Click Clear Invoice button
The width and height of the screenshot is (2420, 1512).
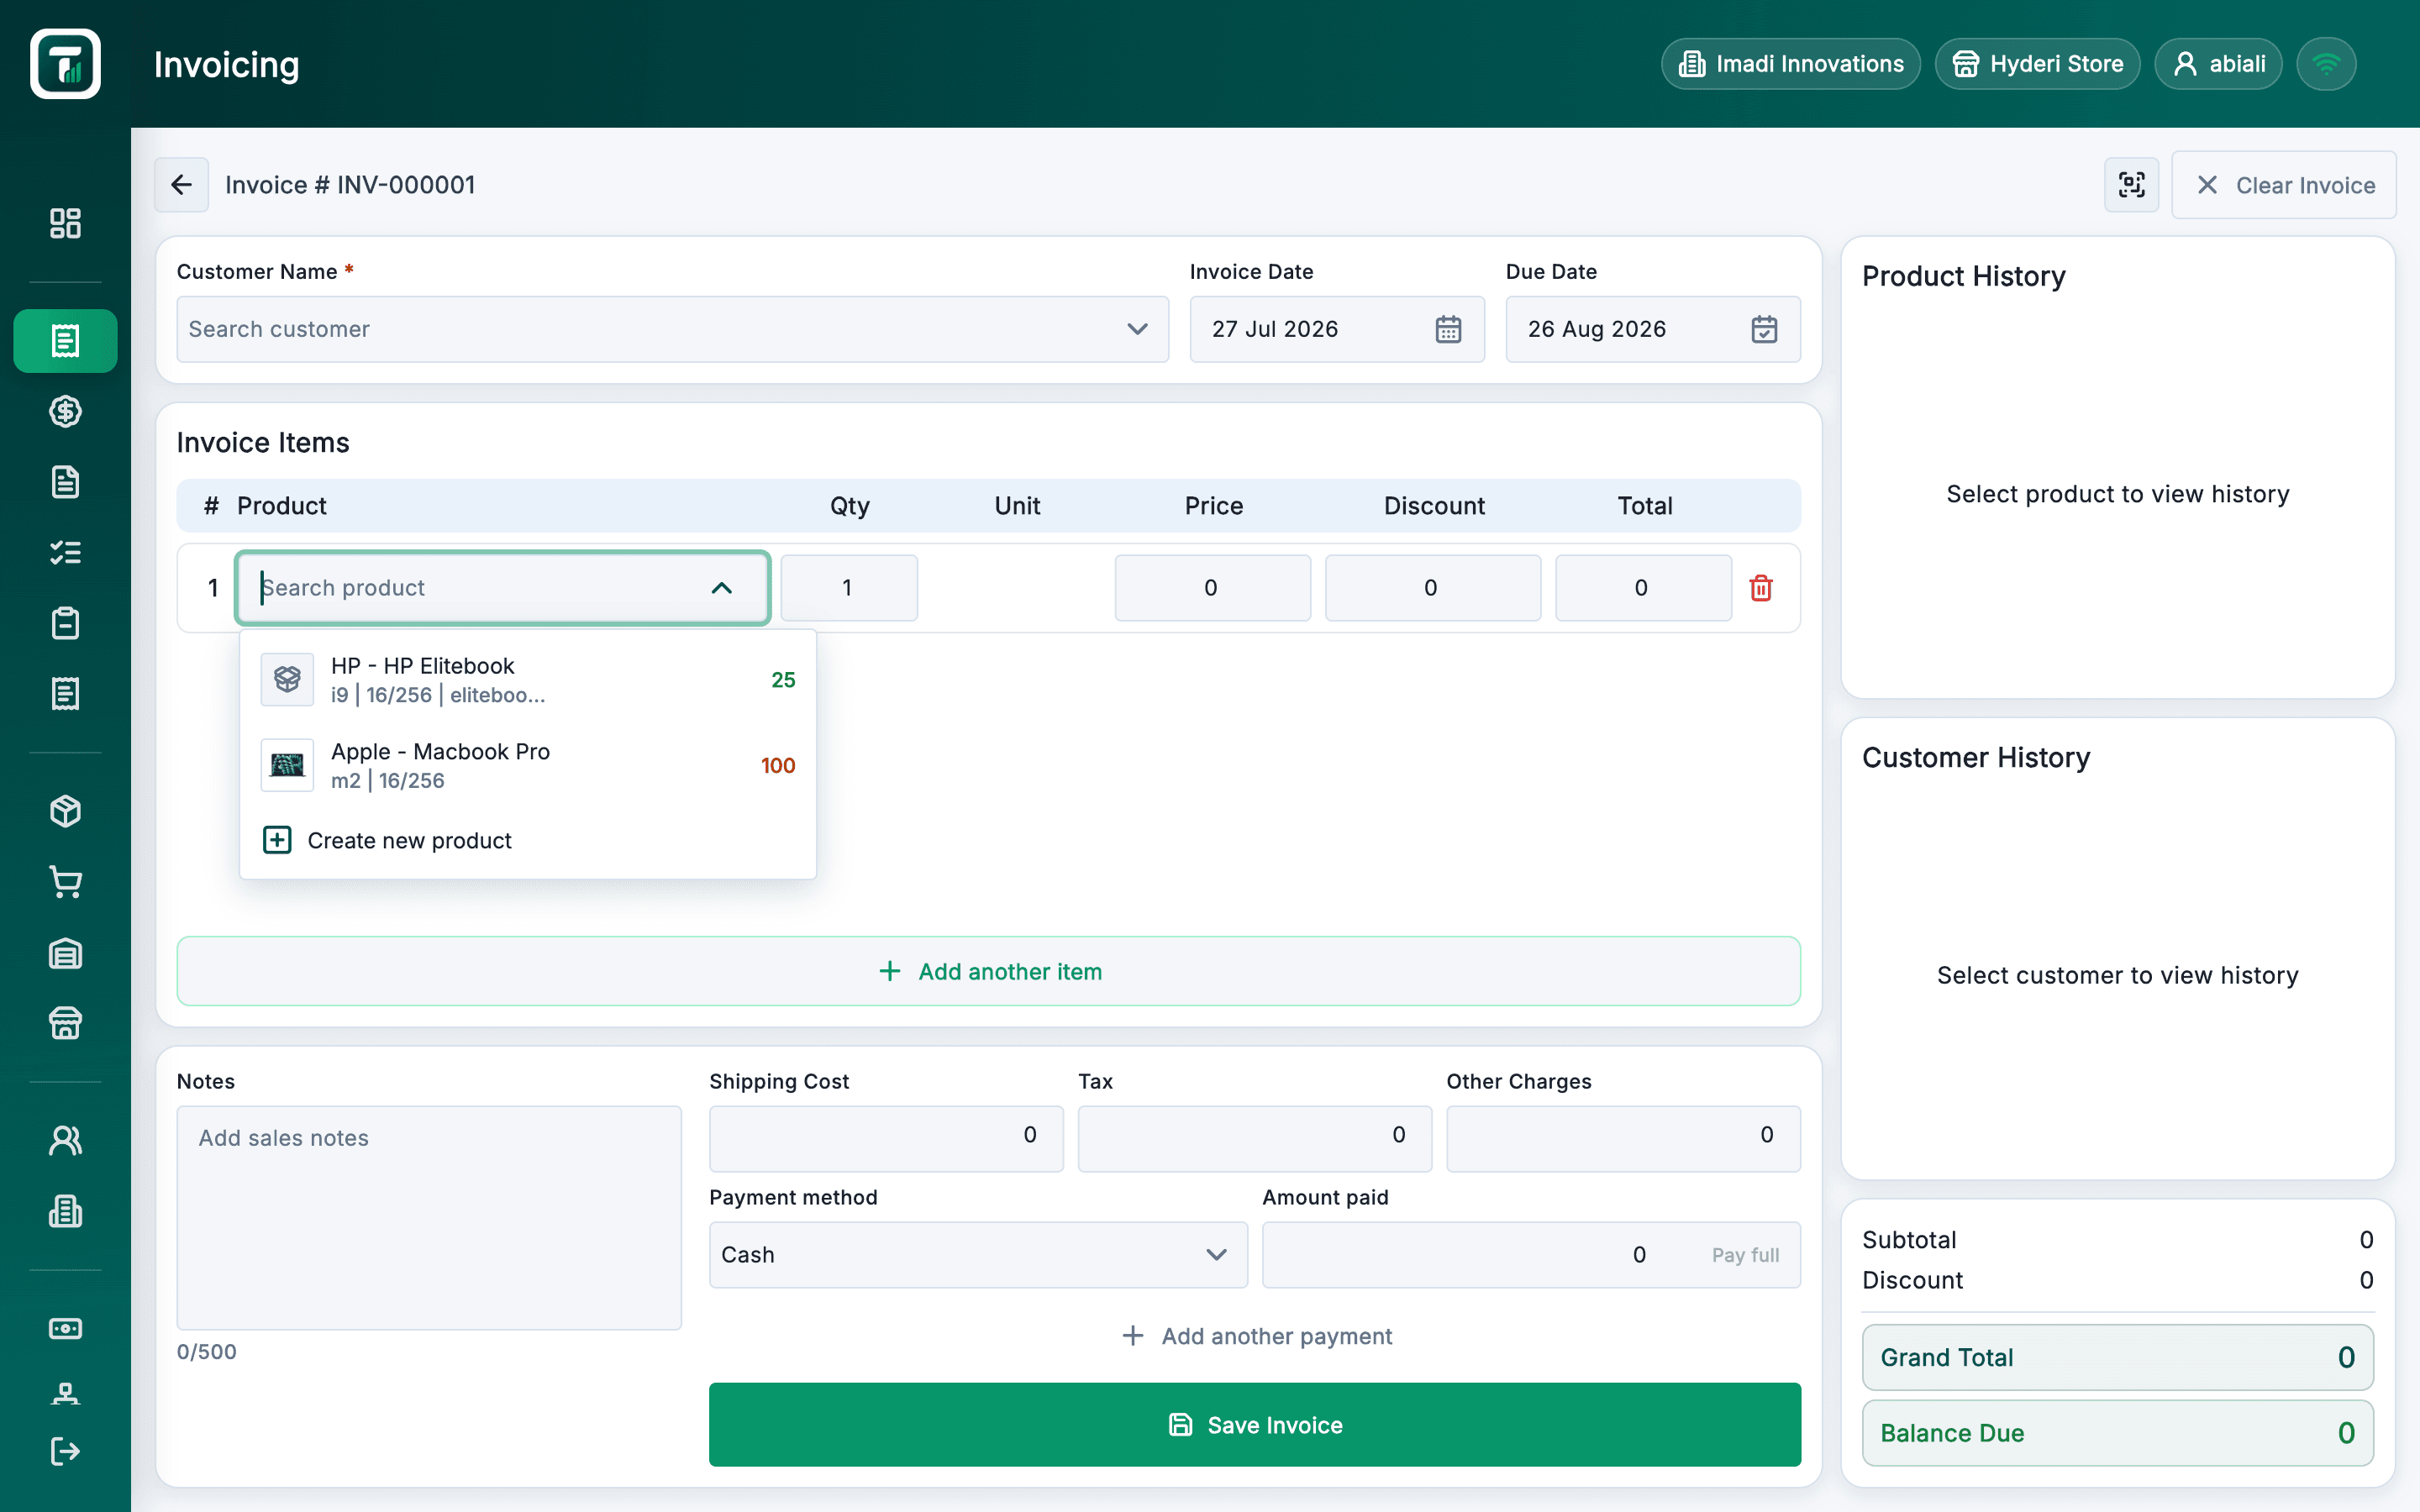(x=2284, y=185)
